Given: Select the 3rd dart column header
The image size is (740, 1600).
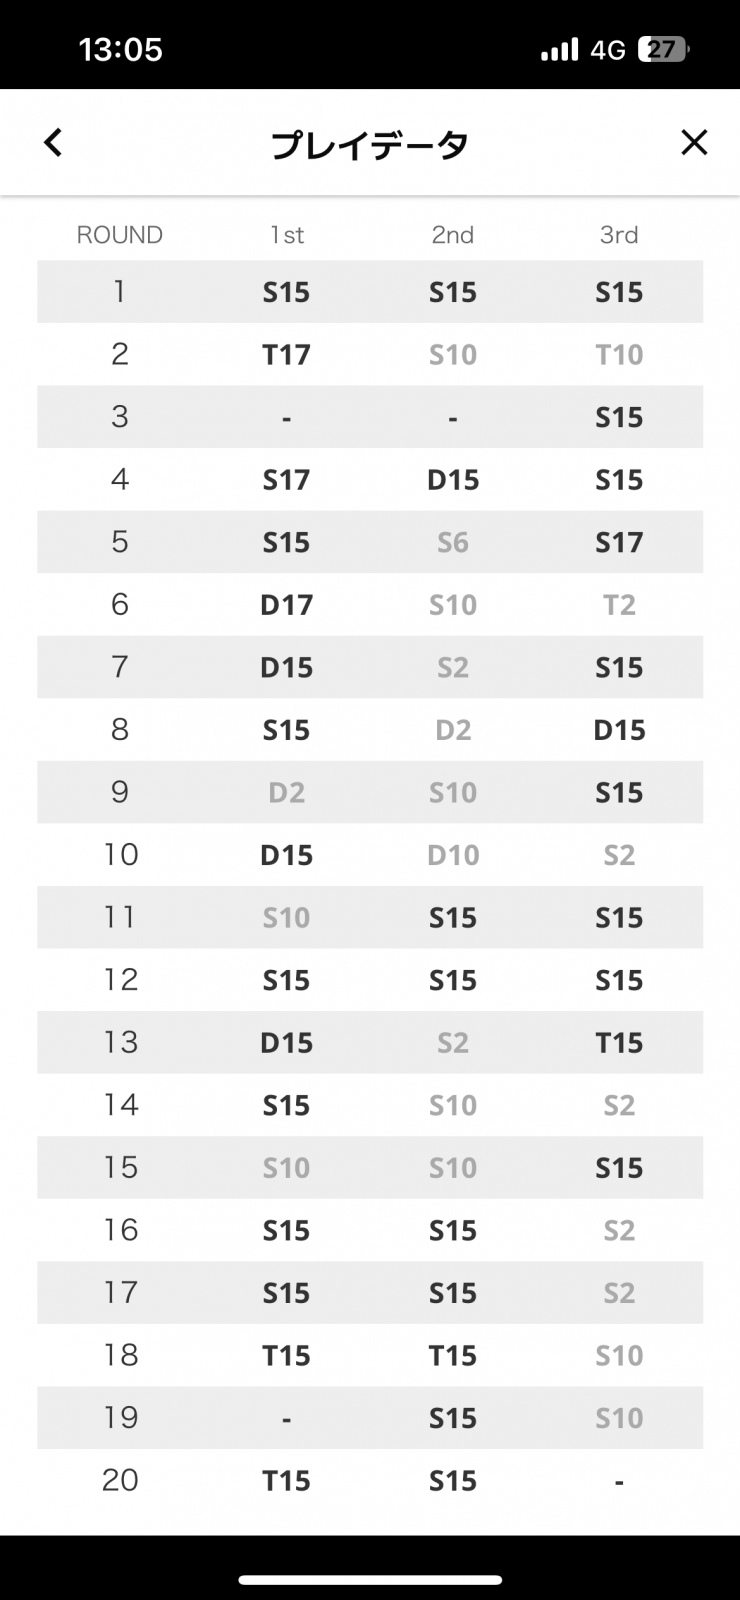Looking at the screenshot, I should (619, 235).
